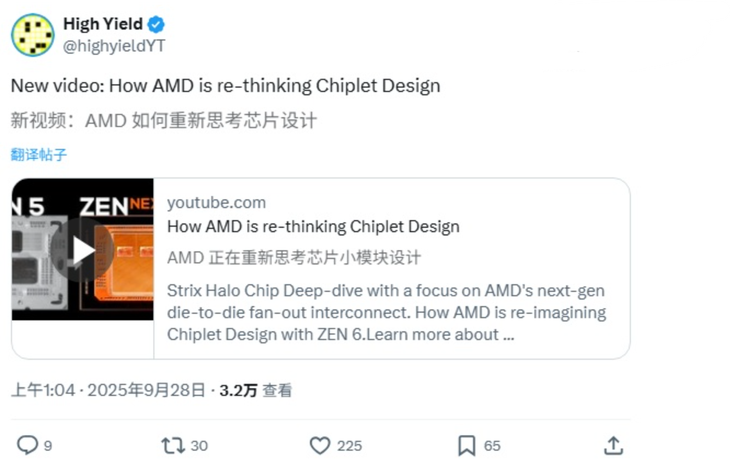This screenshot has width=730, height=466.
Task: Click the post timestamp 2025年9月28日
Action: [155, 390]
